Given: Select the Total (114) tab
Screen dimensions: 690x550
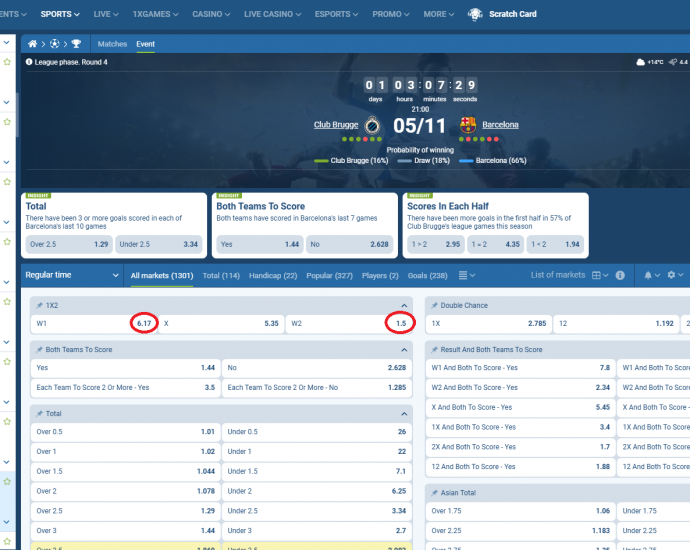Looking at the screenshot, I should coord(221,275).
